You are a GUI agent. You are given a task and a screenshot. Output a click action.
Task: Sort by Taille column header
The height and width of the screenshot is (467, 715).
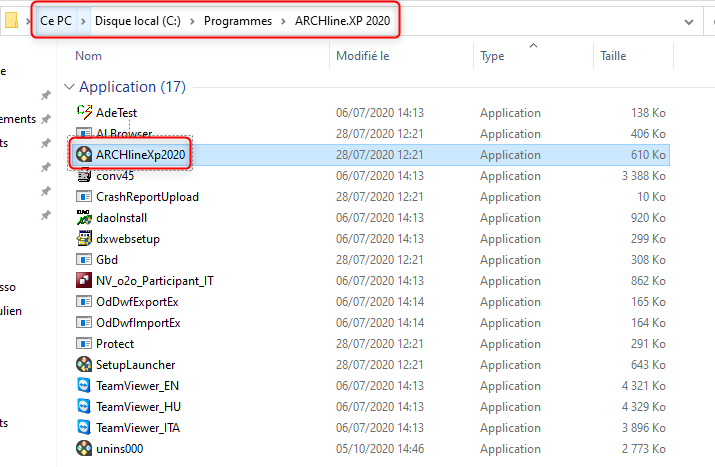(613, 56)
